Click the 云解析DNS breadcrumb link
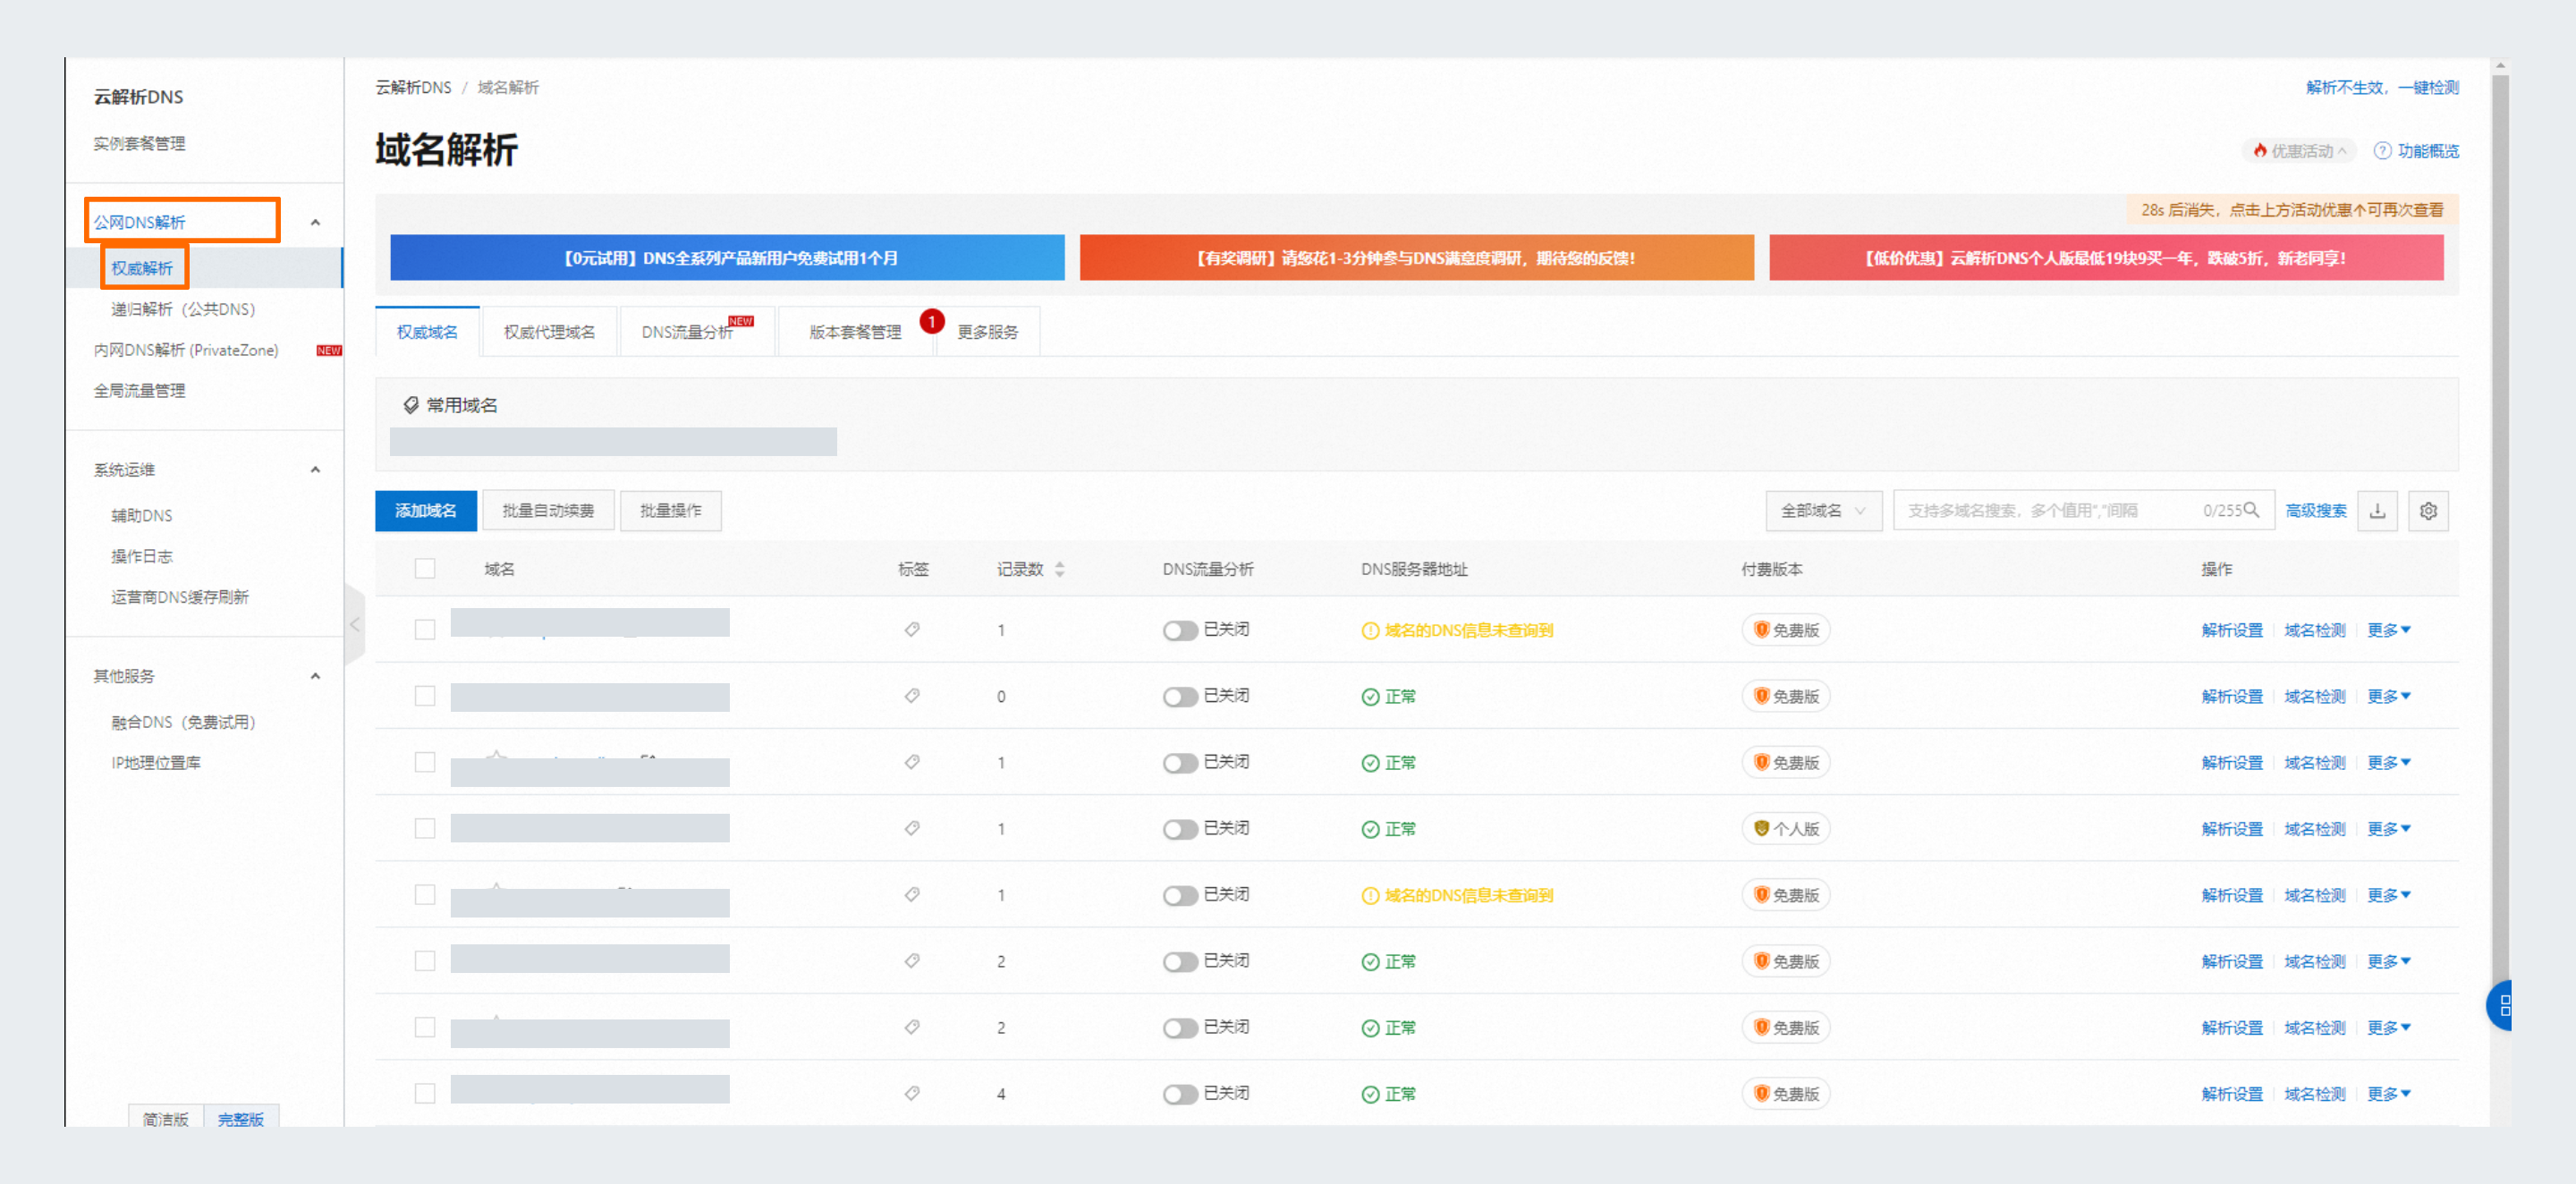This screenshot has height=1184, width=2576. 413,88
